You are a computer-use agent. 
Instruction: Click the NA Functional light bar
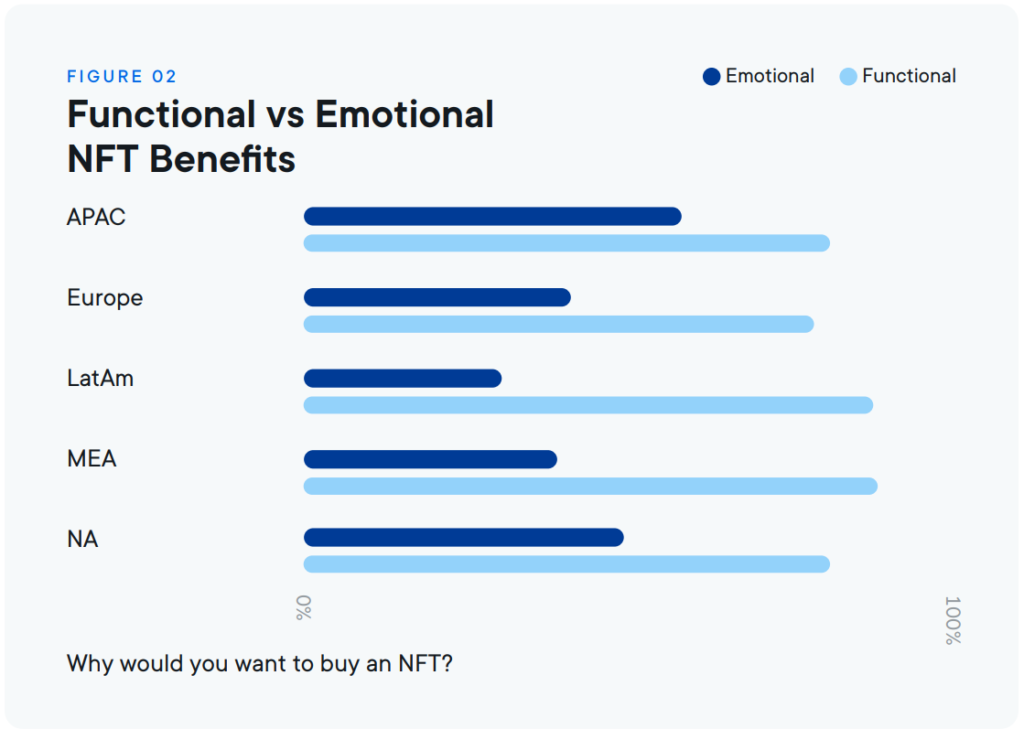[567, 564]
